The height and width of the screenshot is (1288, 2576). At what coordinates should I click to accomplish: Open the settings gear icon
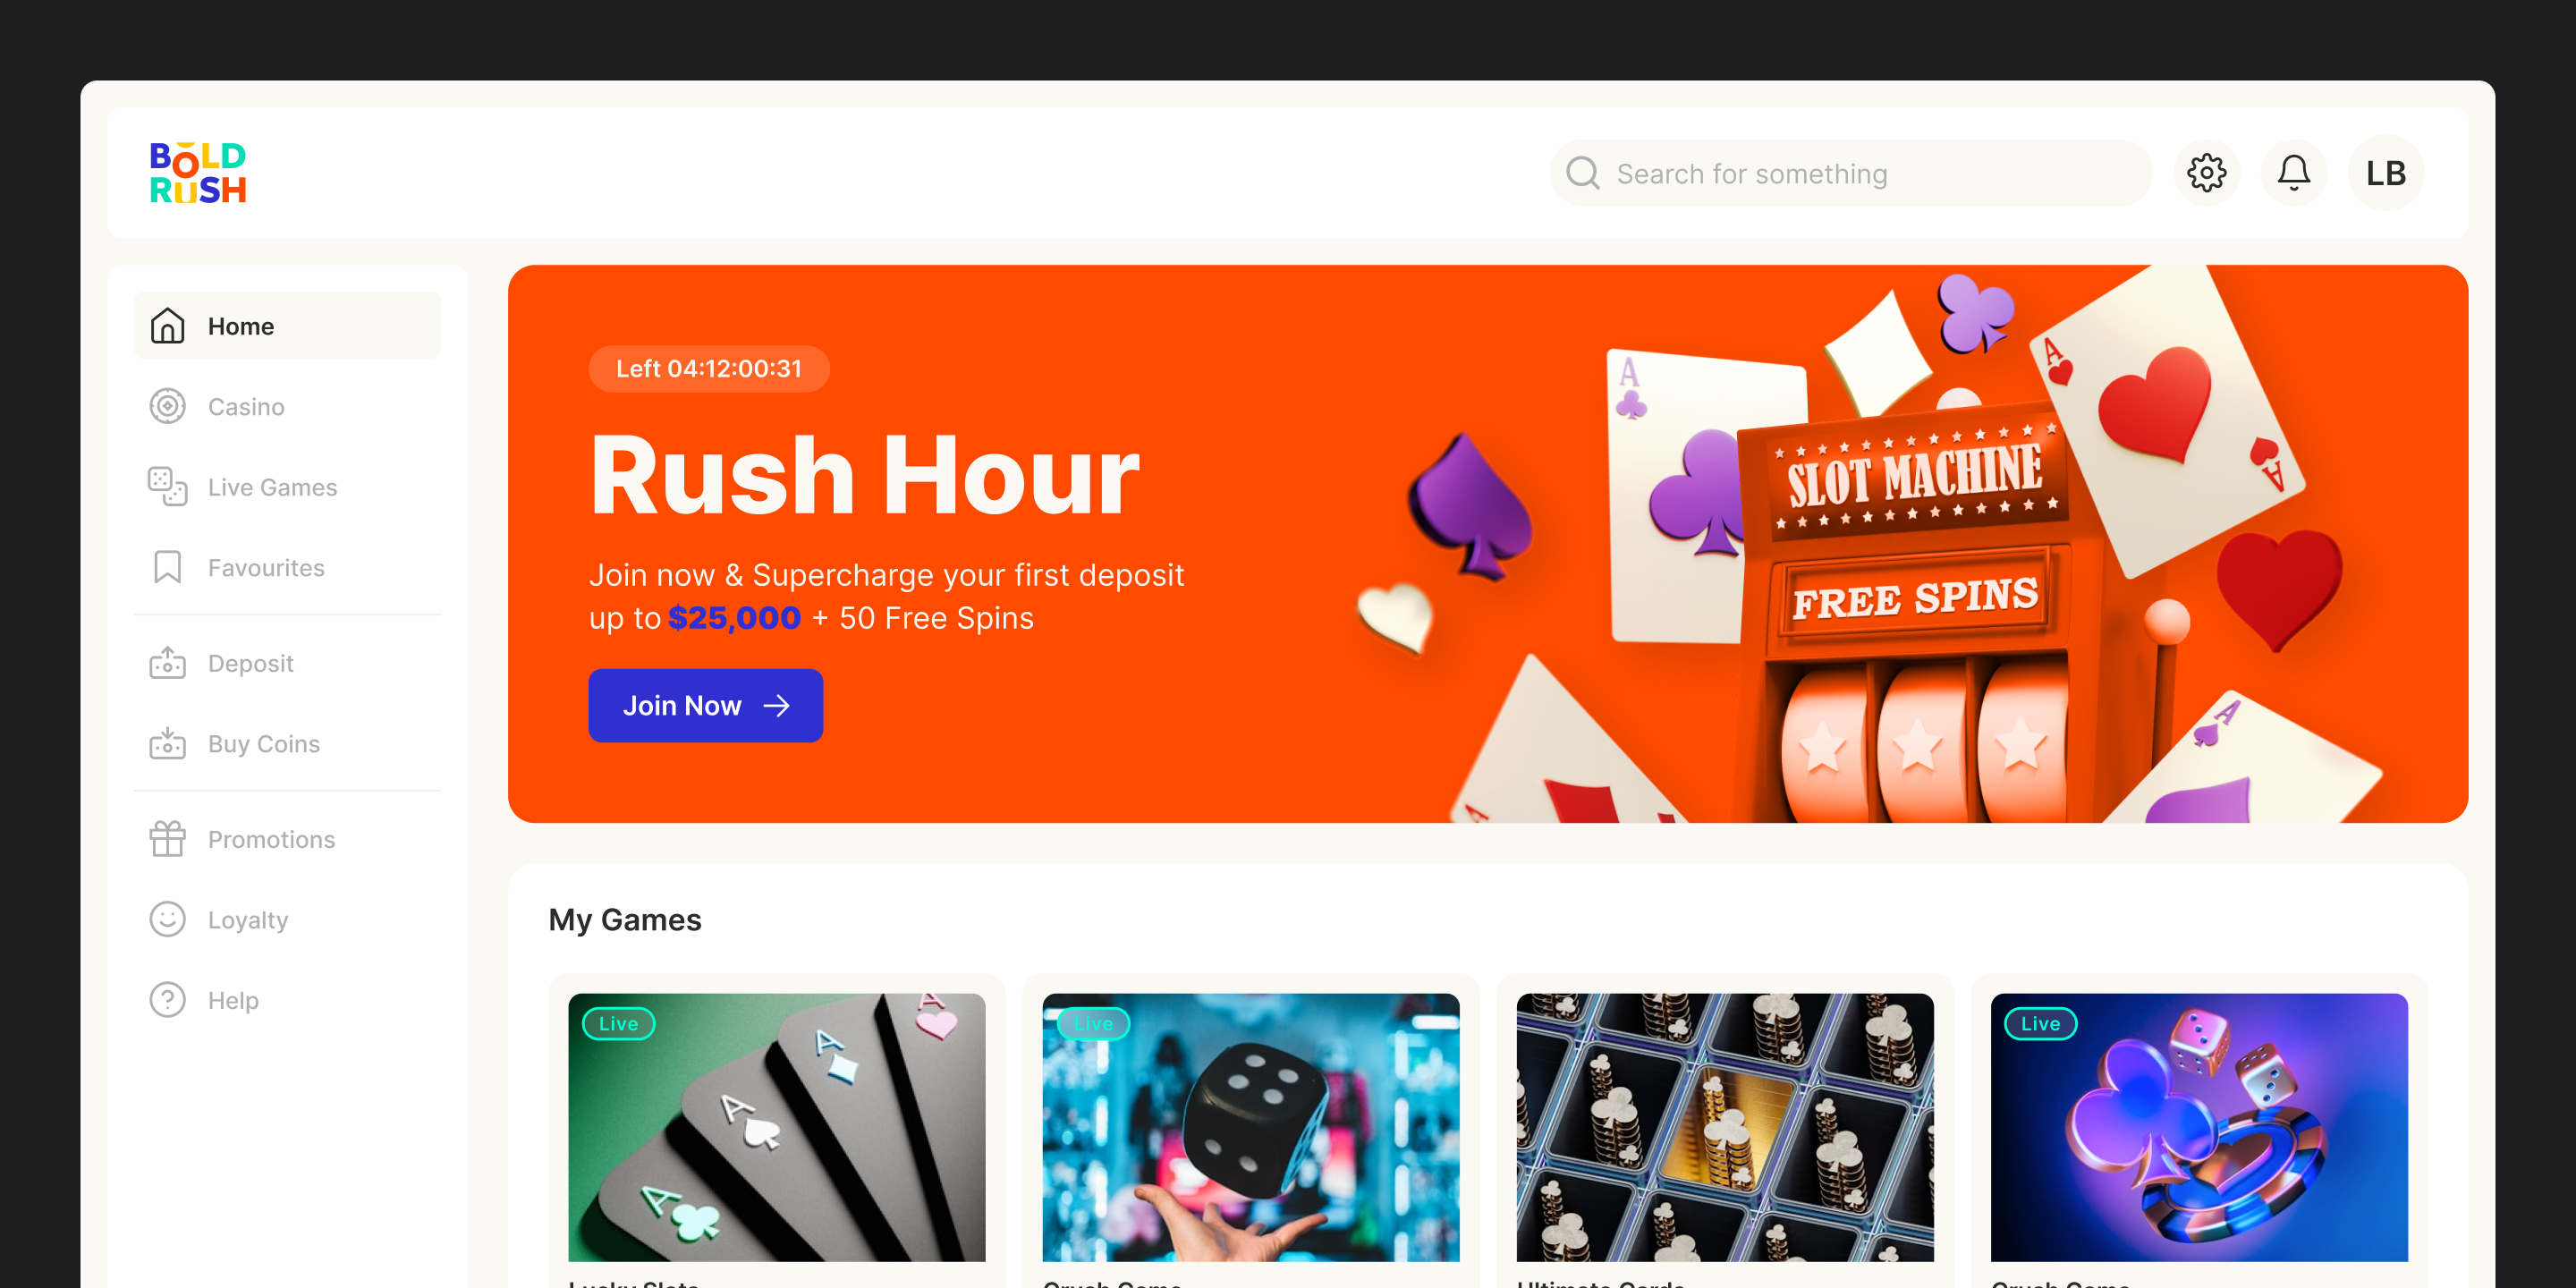pos(2206,173)
